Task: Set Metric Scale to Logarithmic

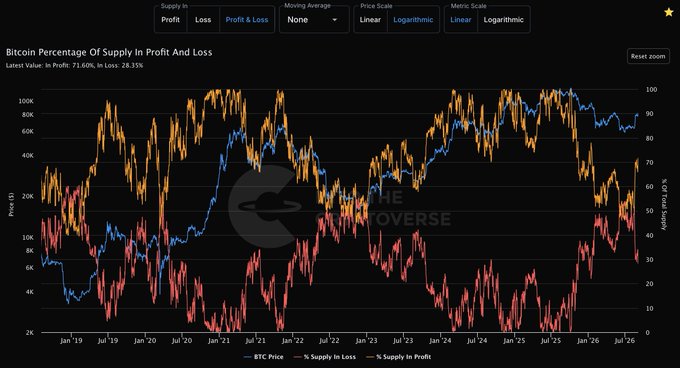Action: coord(503,20)
